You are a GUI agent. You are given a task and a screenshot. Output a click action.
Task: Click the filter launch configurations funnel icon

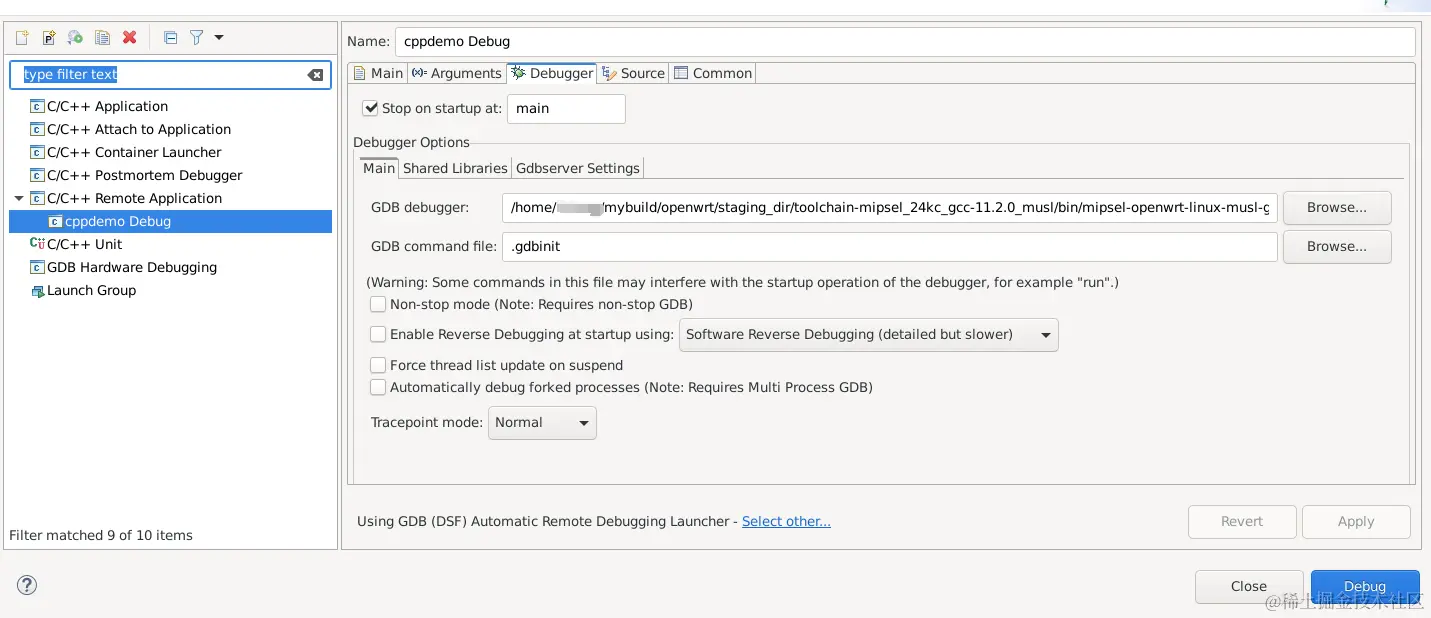pos(197,38)
